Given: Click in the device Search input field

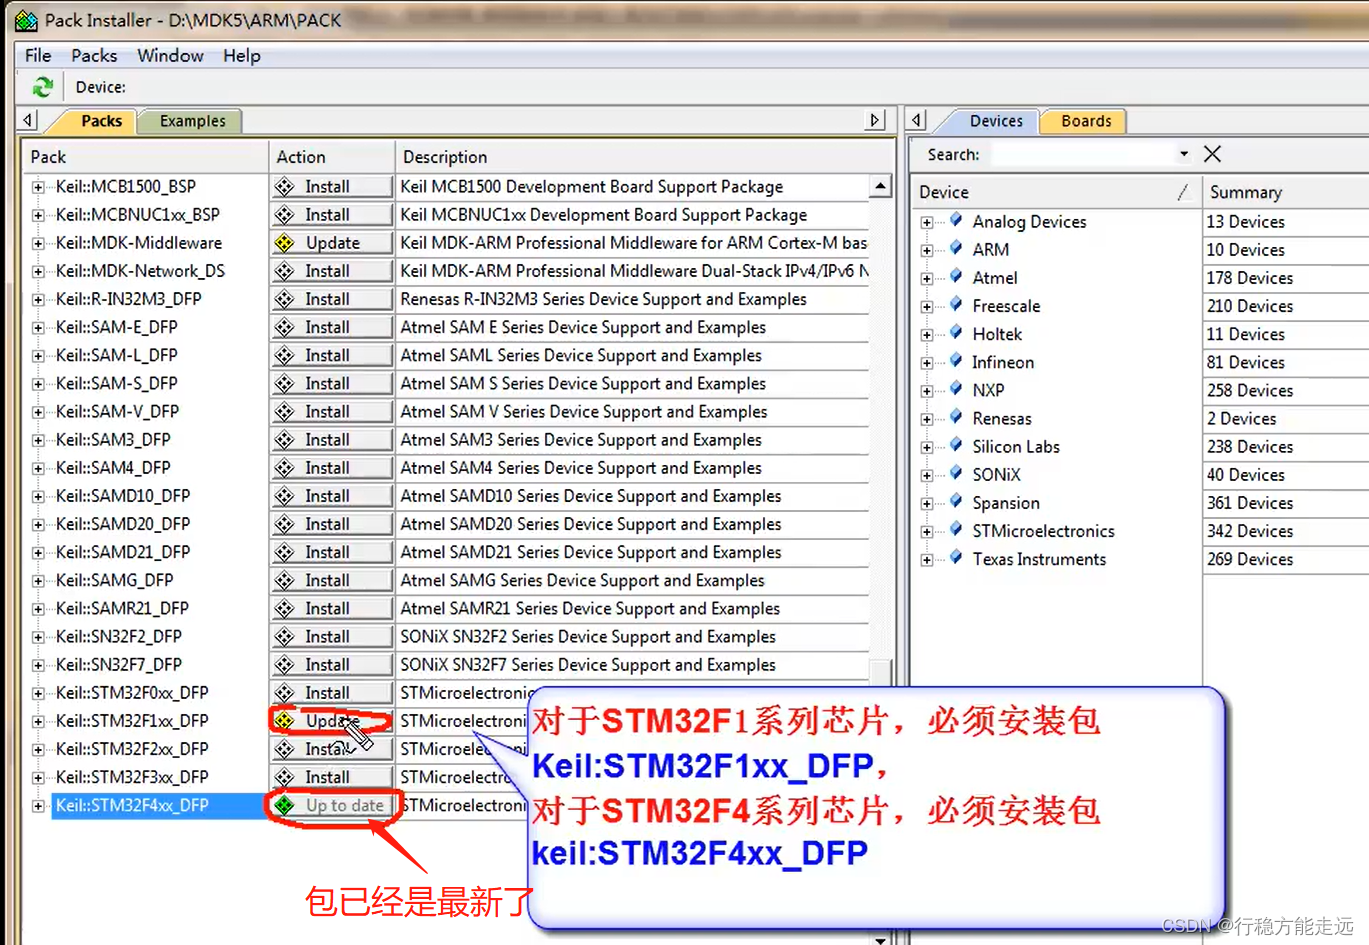Looking at the screenshot, I should (x=1083, y=154).
